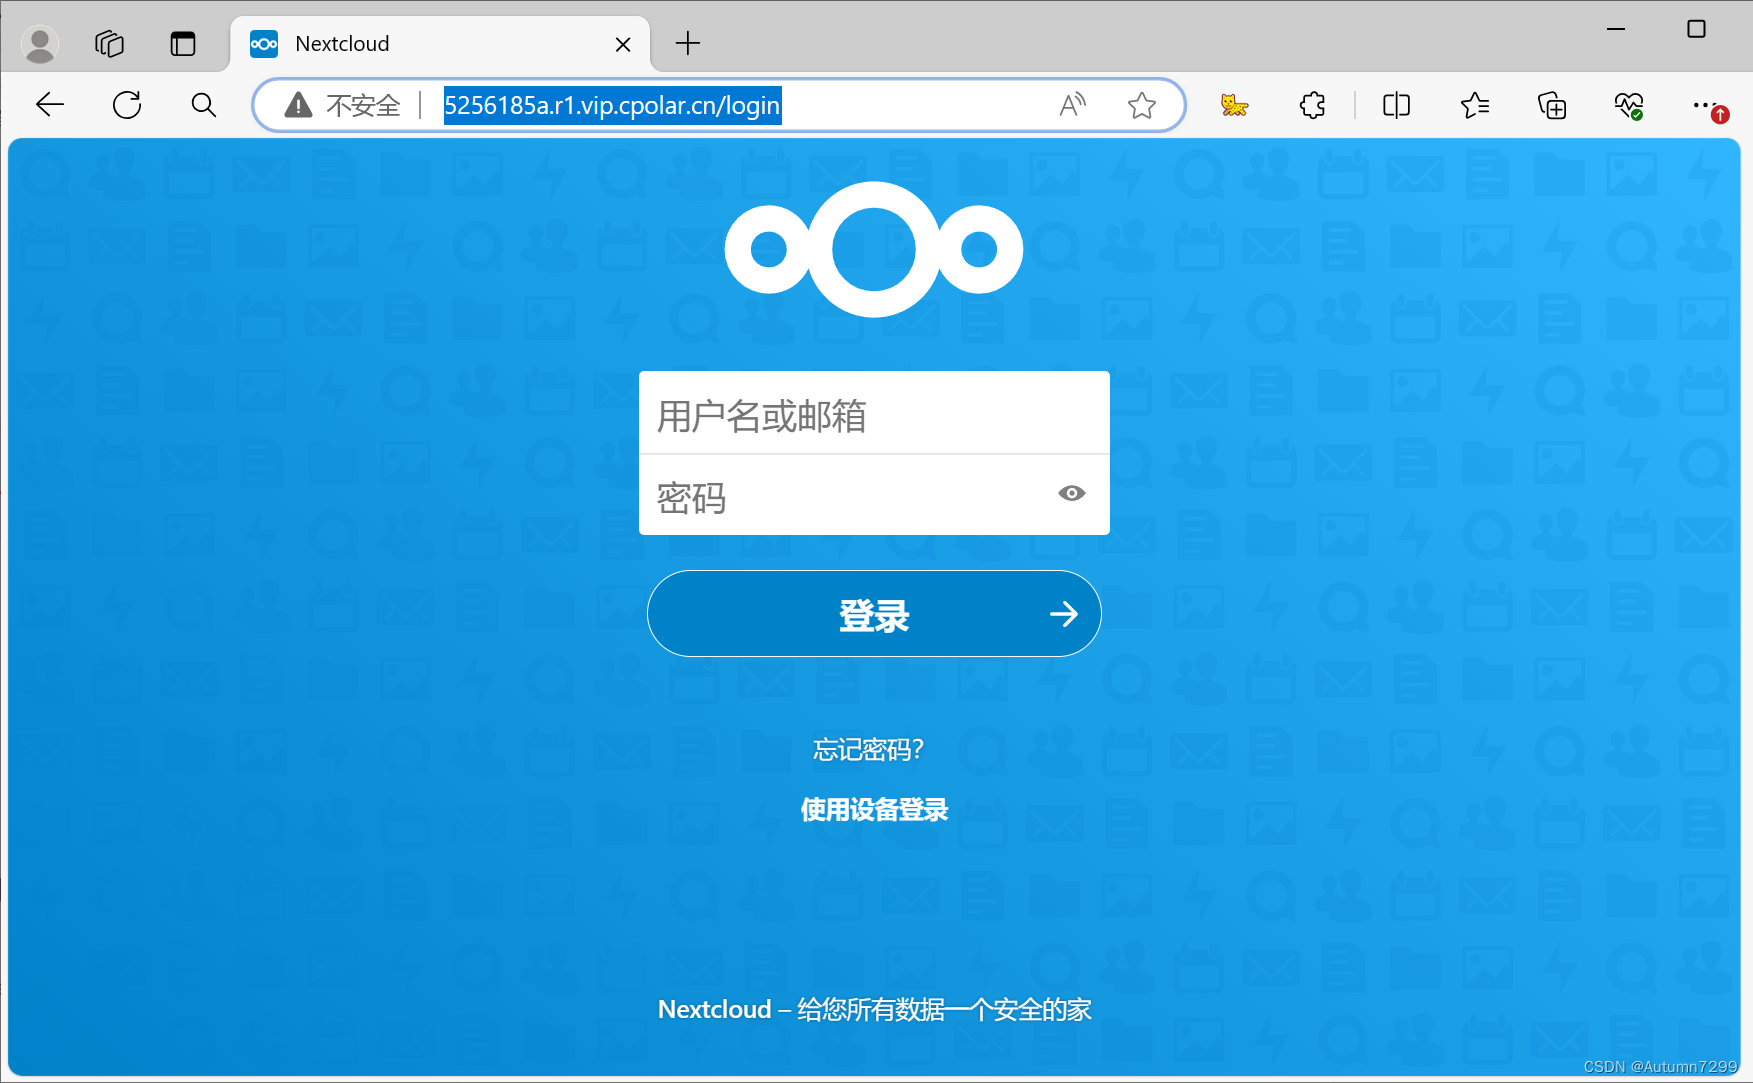1753x1083 pixels.
Task: Open the read aloud icon in address bar
Action: pos(1072,105)
